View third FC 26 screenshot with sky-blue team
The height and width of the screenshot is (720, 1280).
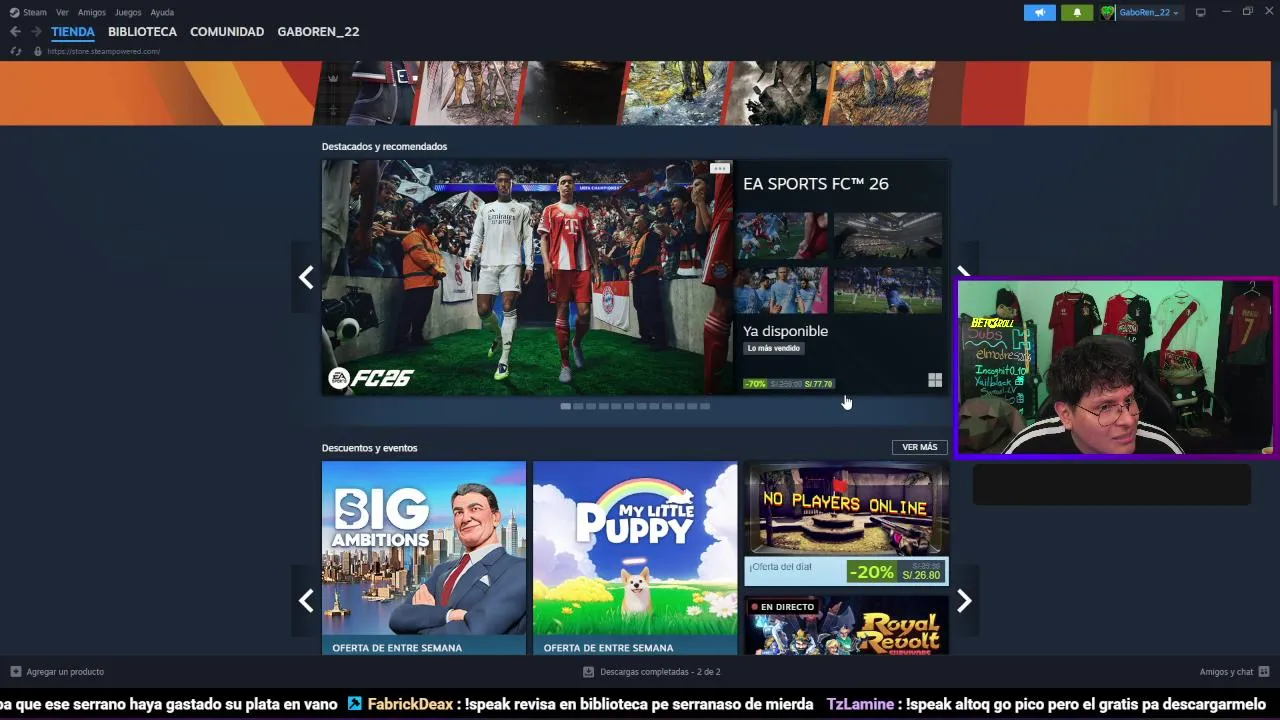[x=782, y=290]
